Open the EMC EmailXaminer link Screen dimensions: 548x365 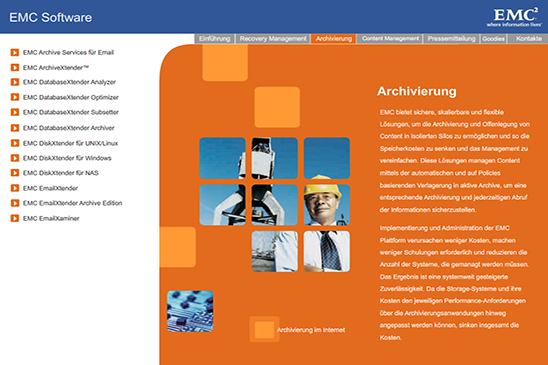pyautogui.click(x=51, y=219)
